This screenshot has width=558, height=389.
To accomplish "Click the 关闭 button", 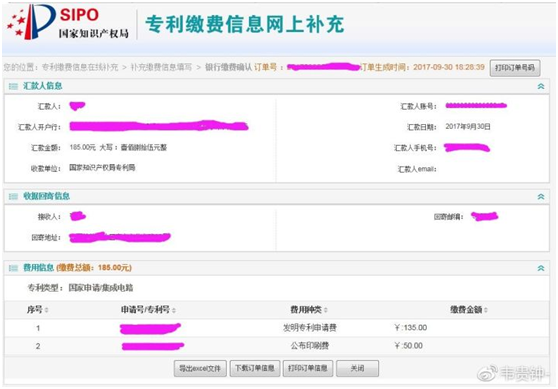I will (x=357, y=368).
